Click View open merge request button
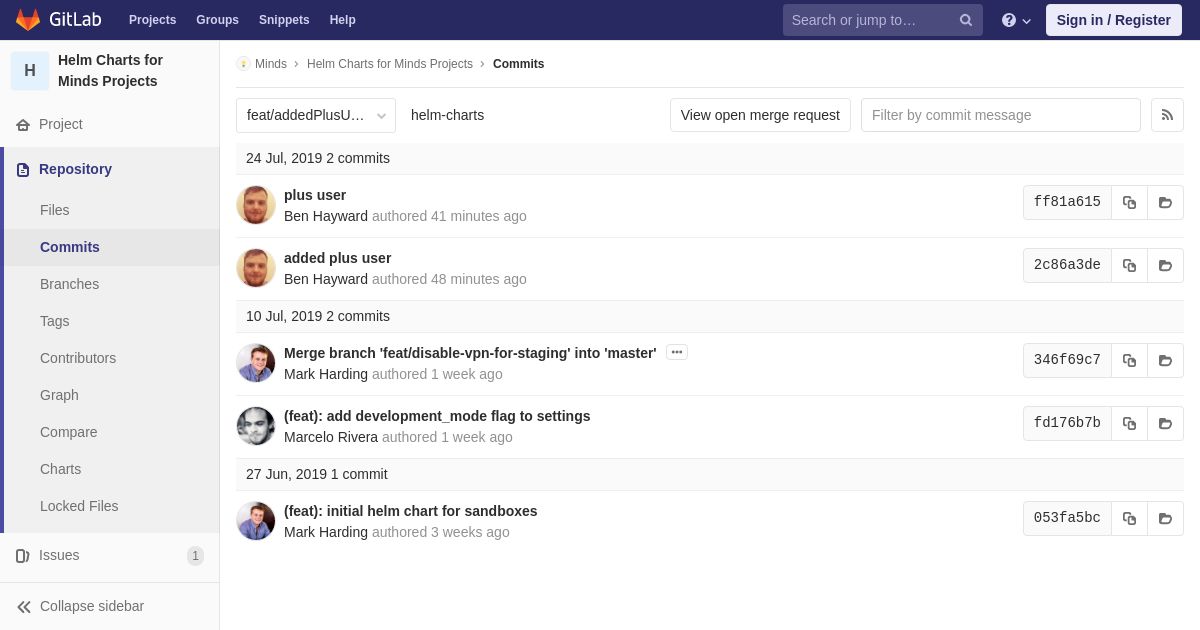 click(760, 115)
